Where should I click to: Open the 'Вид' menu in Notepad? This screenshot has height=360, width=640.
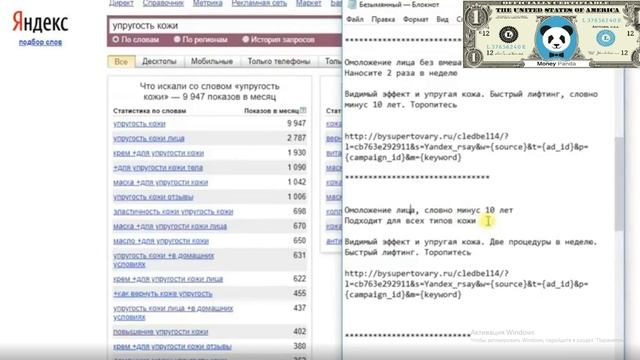(442, 19)
